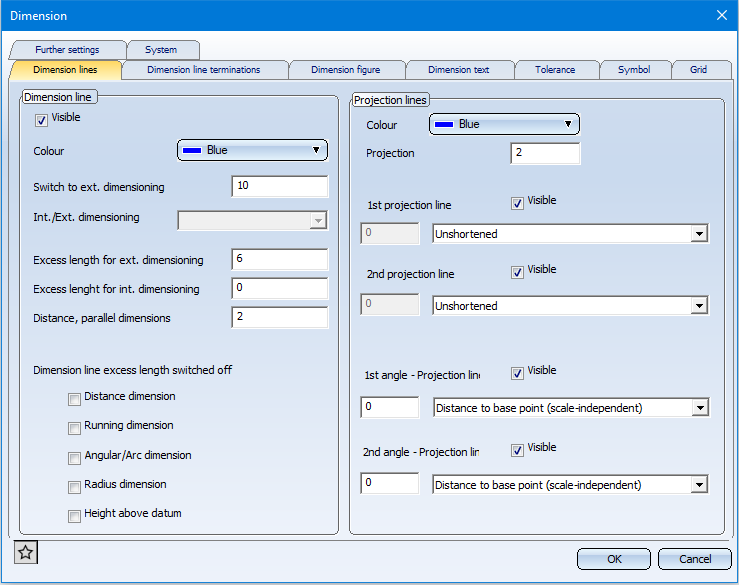This screenshot has height=585, width=739.
Task: Tick the Radius dimension checkbox
Action: pyautogui.click(x=75, y=487)
